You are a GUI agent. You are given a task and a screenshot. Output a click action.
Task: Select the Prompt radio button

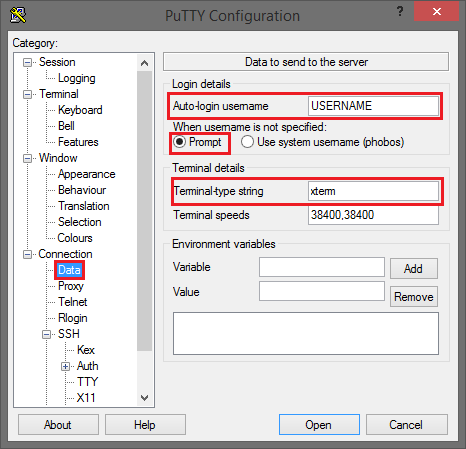coord(179,142)
